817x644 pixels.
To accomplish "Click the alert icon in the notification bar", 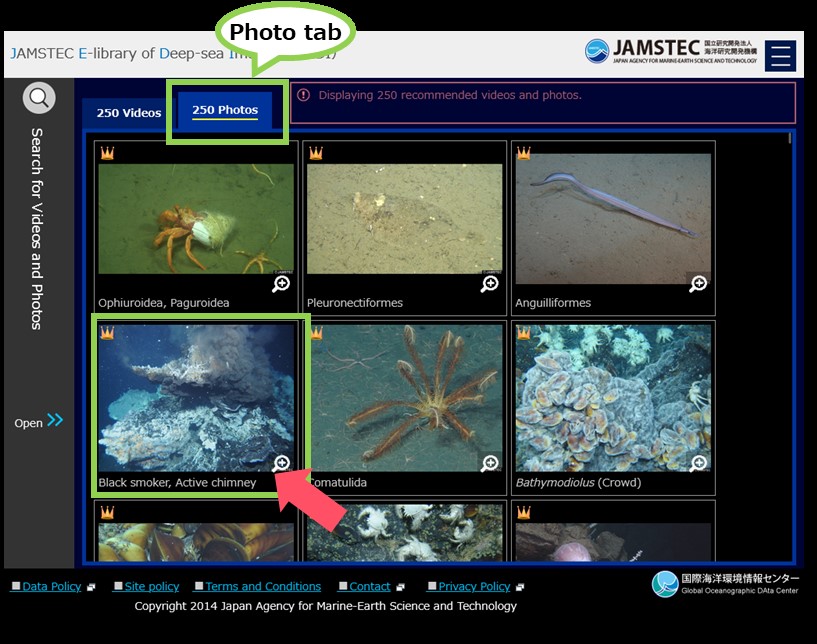I will (303, 95).
